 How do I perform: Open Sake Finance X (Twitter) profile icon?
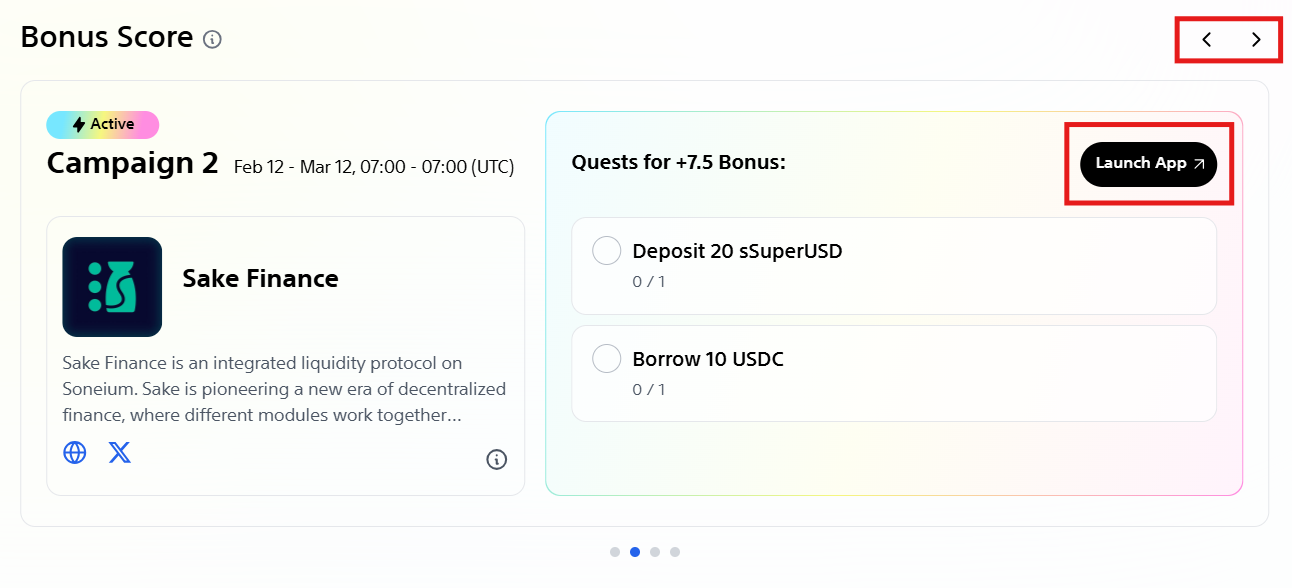point(119,453)
